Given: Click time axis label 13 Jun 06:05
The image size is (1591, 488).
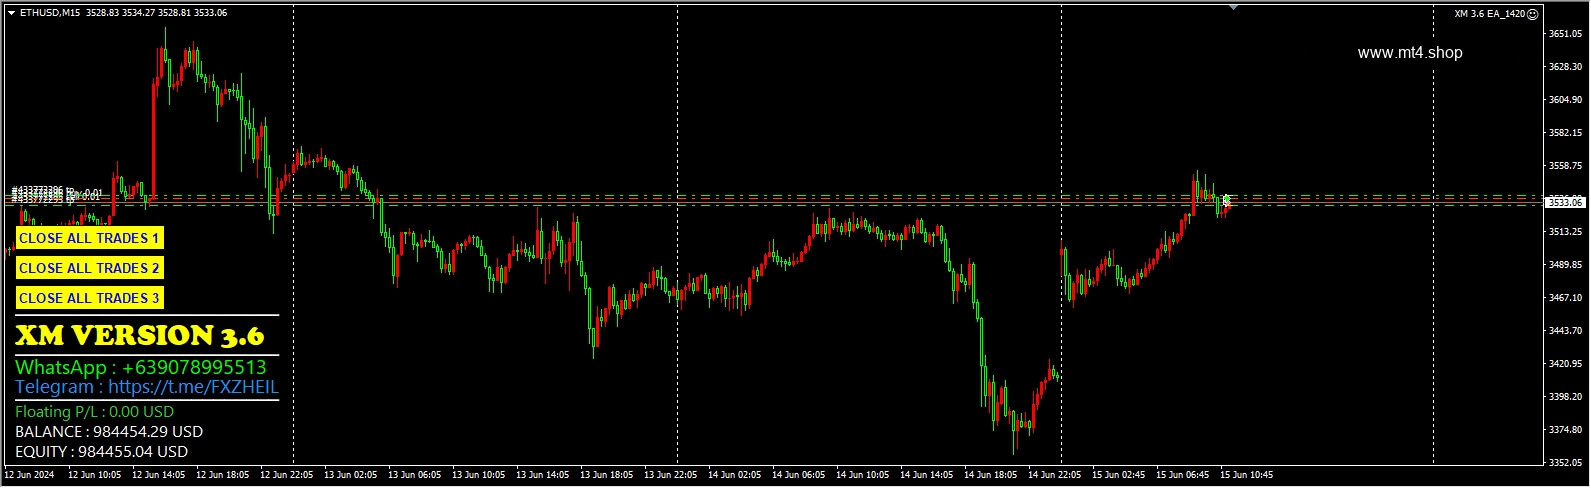Looking at the screenshot, I should pos(414,476).
